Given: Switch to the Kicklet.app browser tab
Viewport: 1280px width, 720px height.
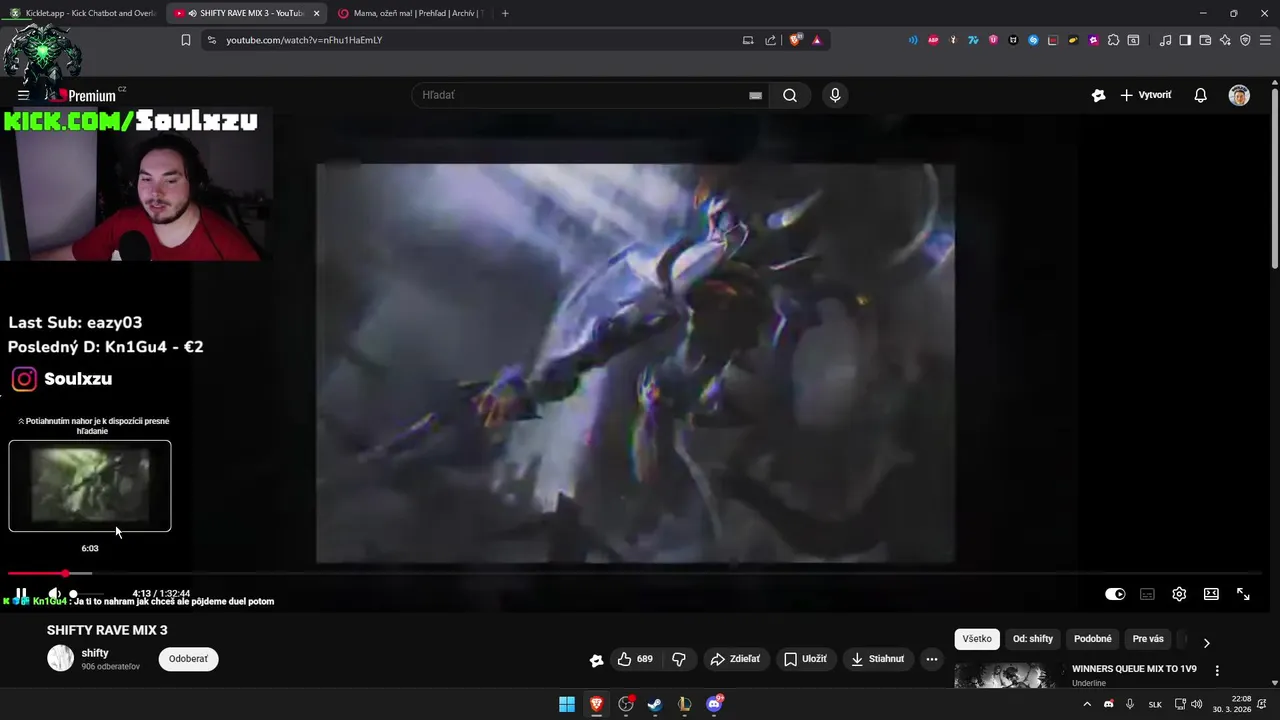Looking at the screenshot, I should [82, 13].
